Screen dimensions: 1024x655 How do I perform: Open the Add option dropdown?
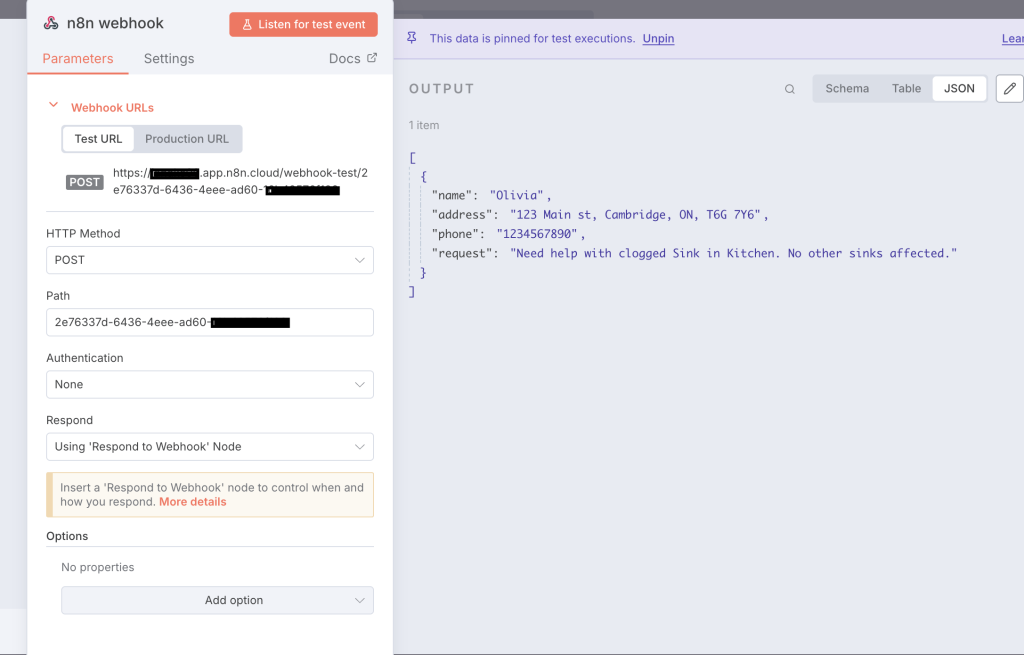click(217, 600)
